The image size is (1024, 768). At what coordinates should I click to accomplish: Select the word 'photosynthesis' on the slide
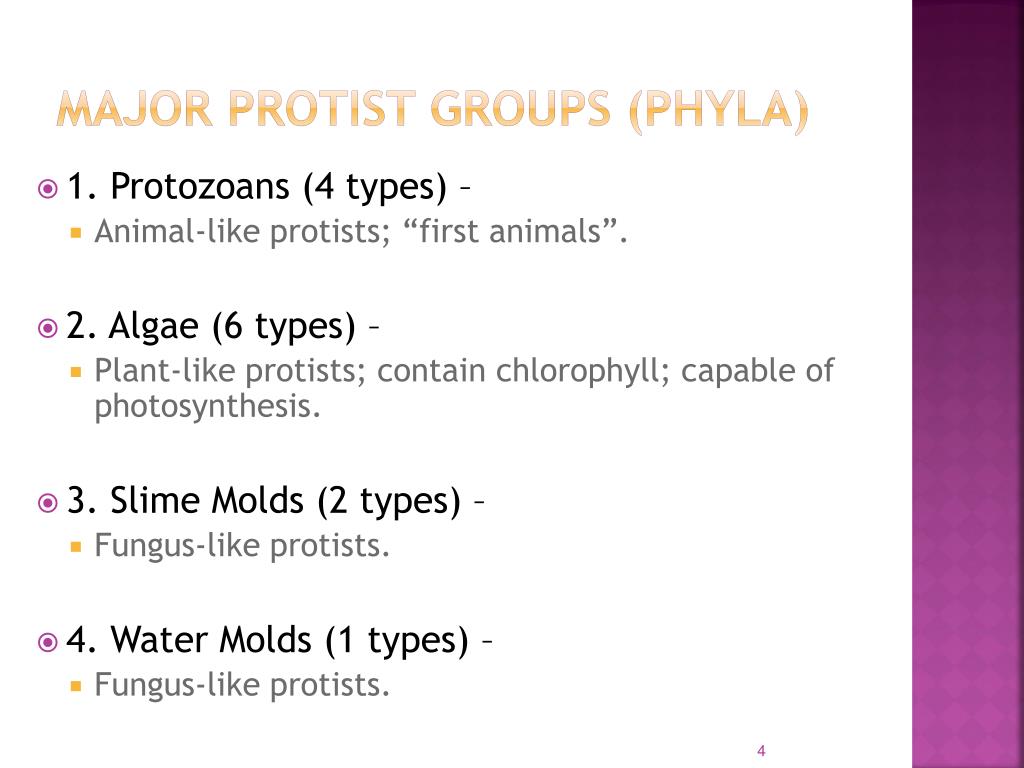(x=208, y=407)
